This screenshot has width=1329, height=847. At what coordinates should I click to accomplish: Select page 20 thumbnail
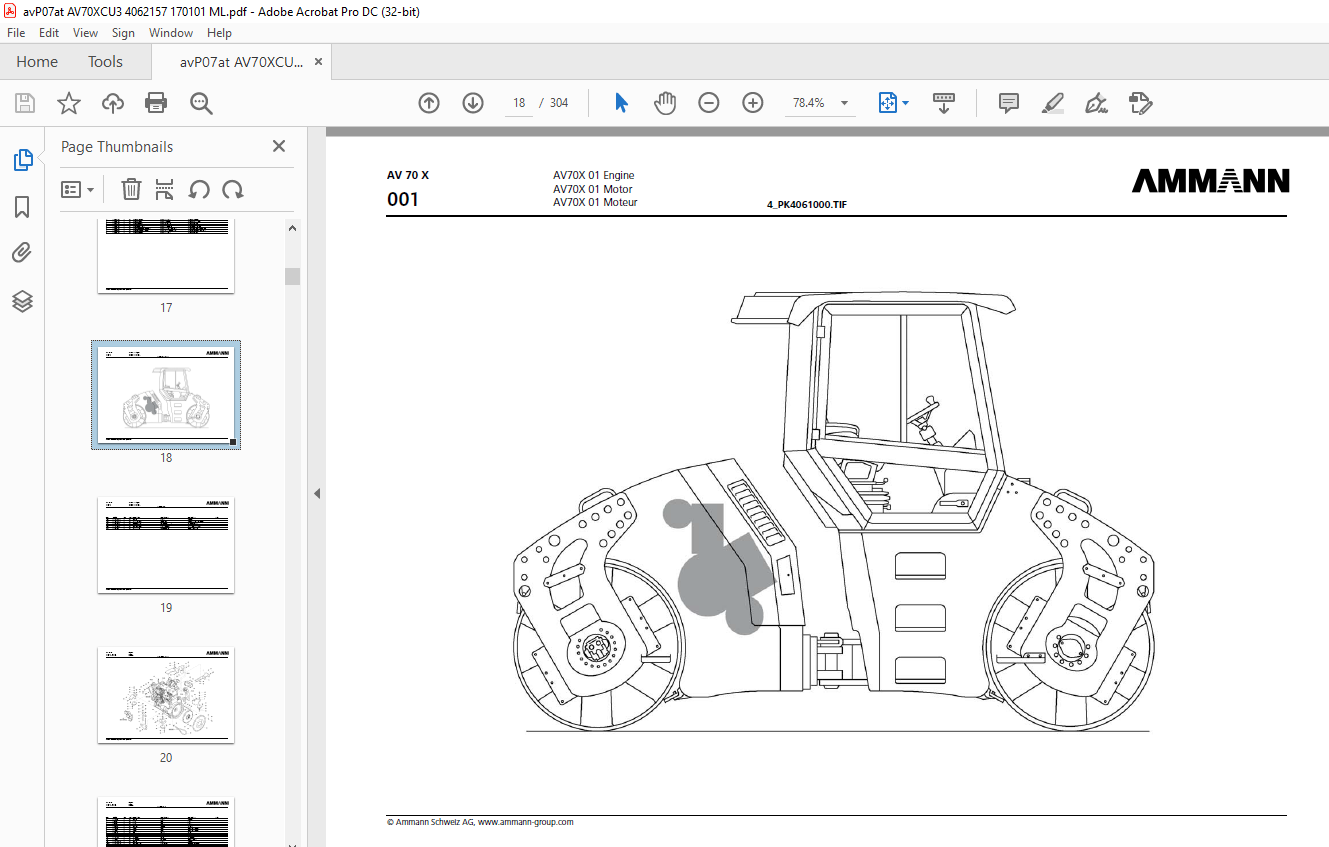166,695
